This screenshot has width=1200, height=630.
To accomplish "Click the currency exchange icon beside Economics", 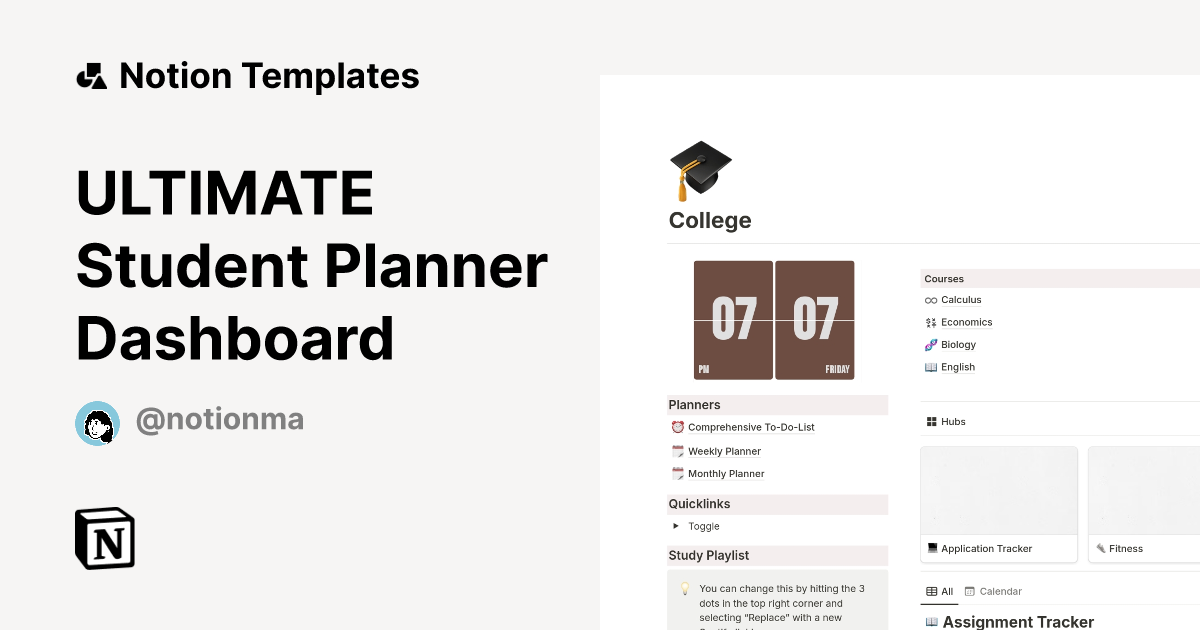I will [x=929, y=322].
